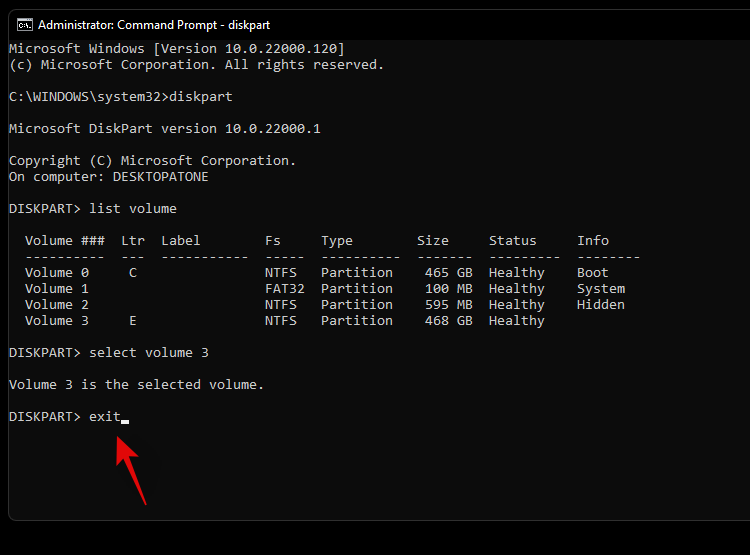The image size is (750, 555).
Task: Click the FAT32 file system entry
Action: pyautogui.click(x=284, y=289)
